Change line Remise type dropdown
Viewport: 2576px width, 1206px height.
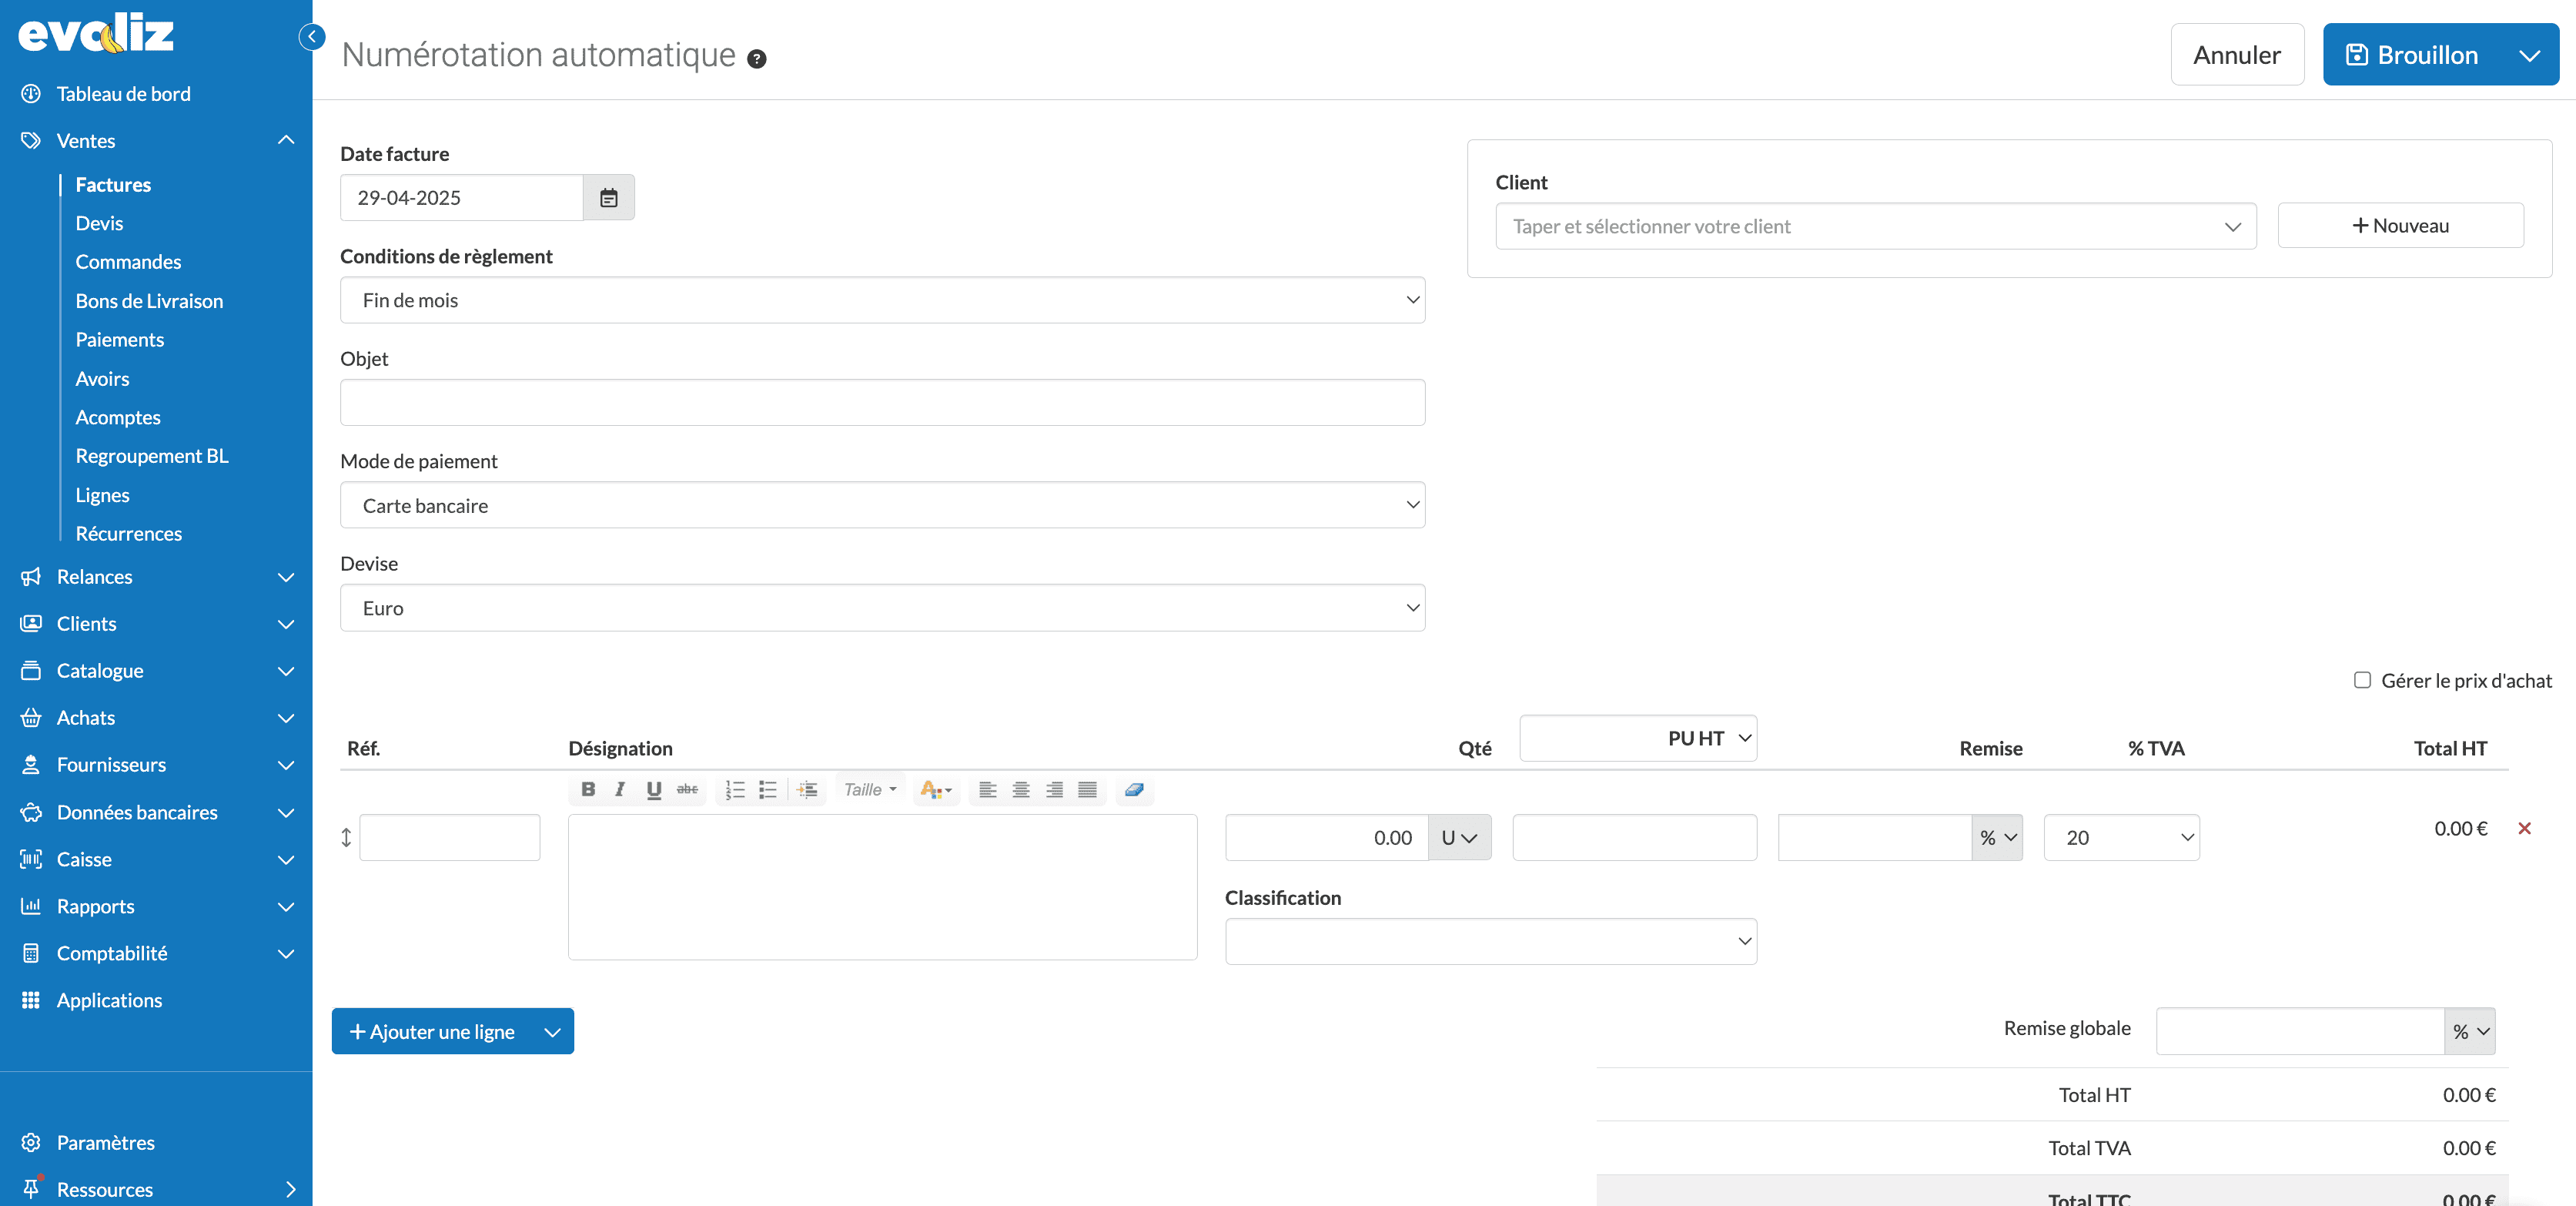tap(1997, 837)
